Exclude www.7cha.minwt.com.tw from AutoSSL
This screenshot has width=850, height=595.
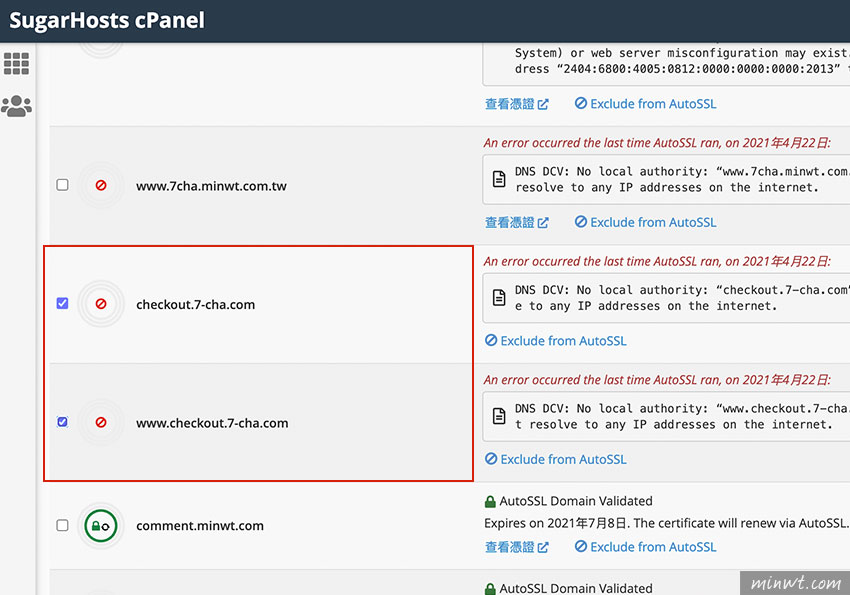pos(645,222)
